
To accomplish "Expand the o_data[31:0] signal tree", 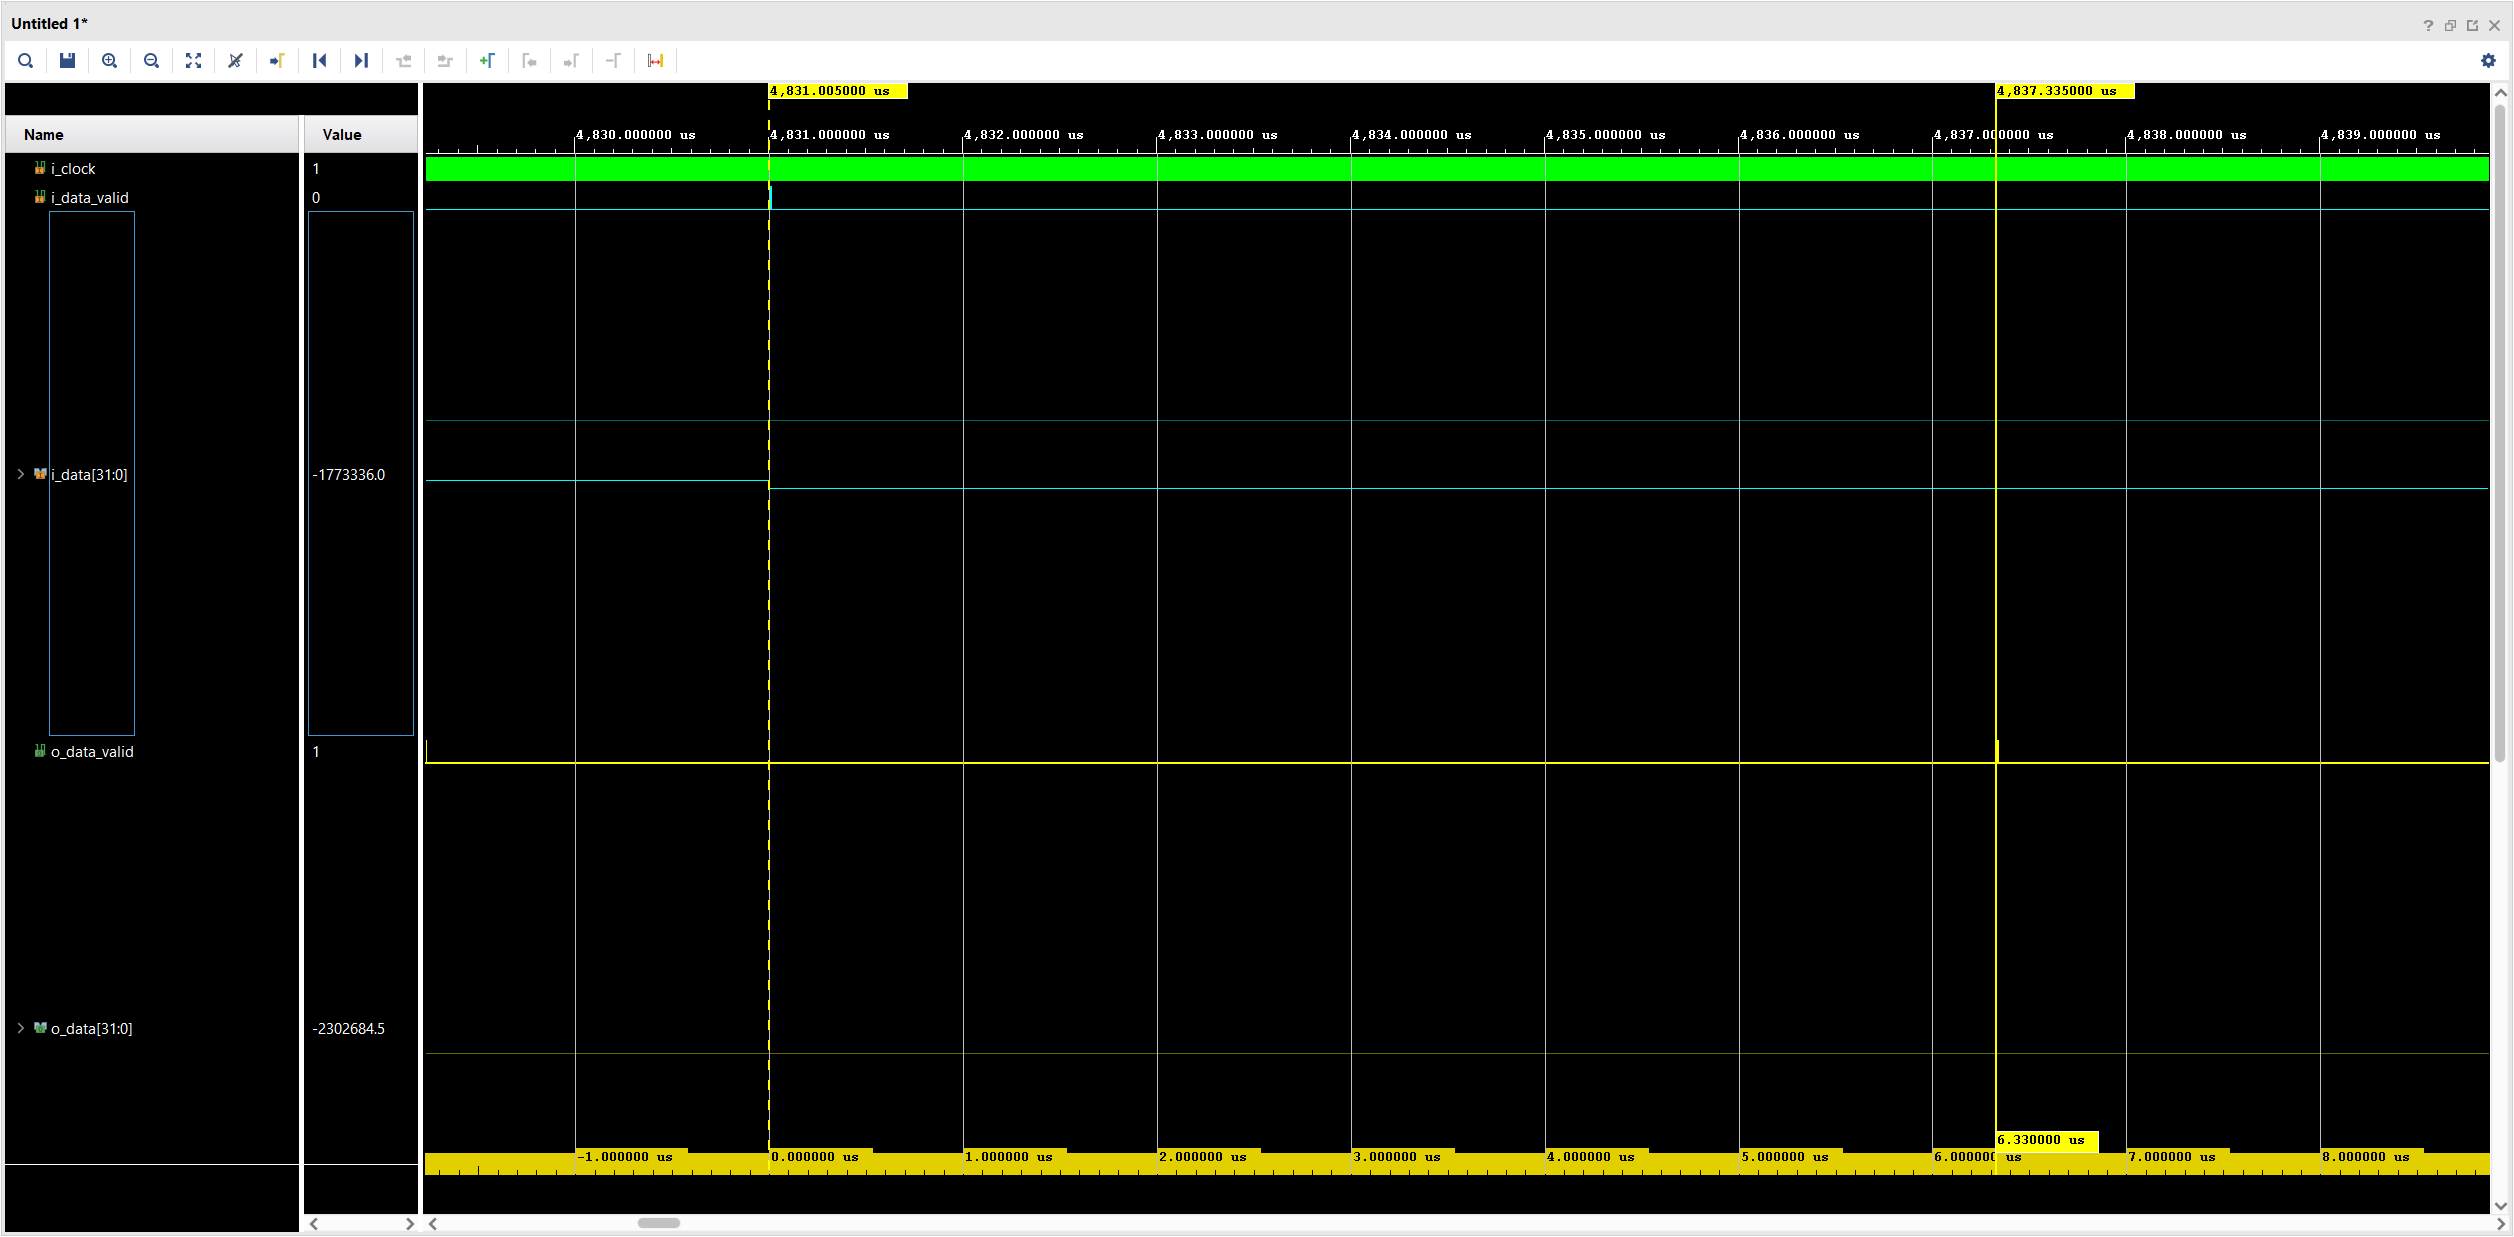I will pyautogui.click(x=21, y=1028).
